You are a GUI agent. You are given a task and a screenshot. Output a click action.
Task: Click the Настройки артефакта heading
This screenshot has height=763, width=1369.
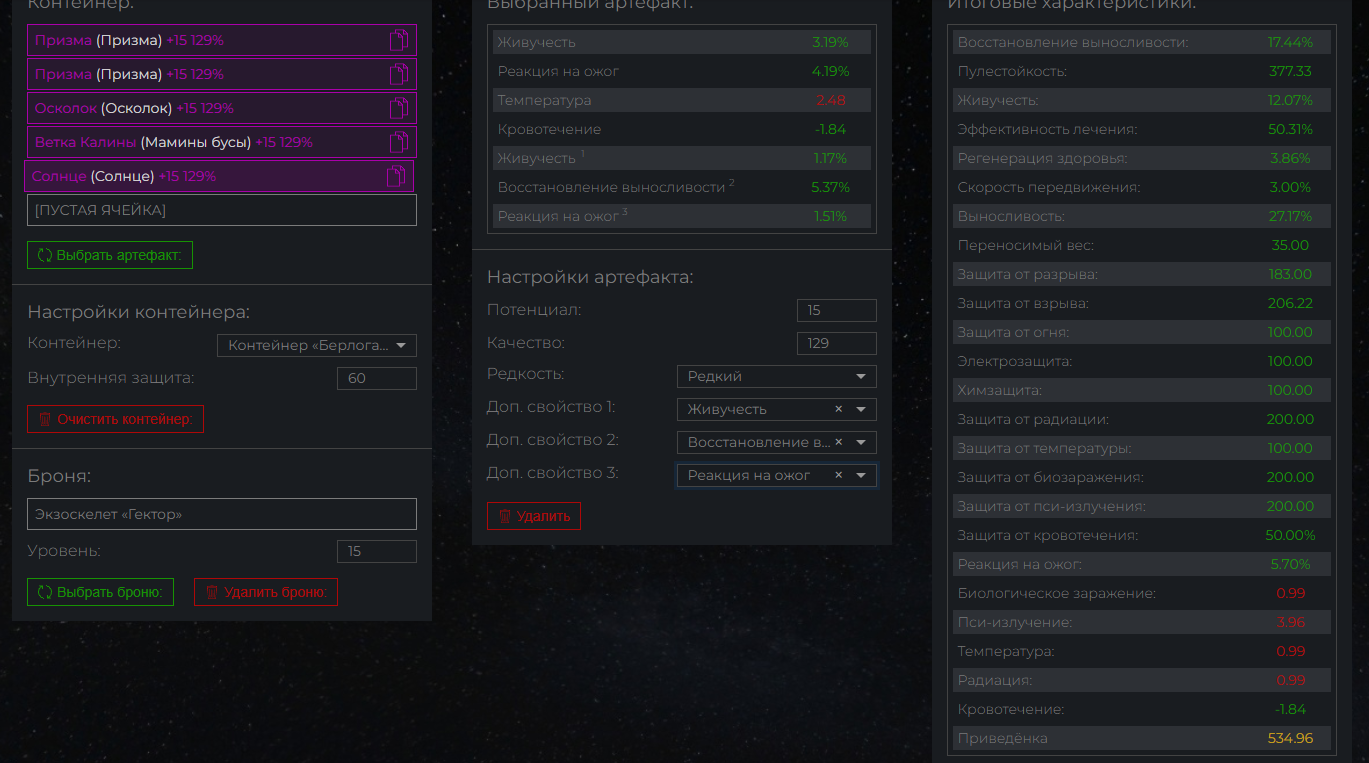coord(590,277)
